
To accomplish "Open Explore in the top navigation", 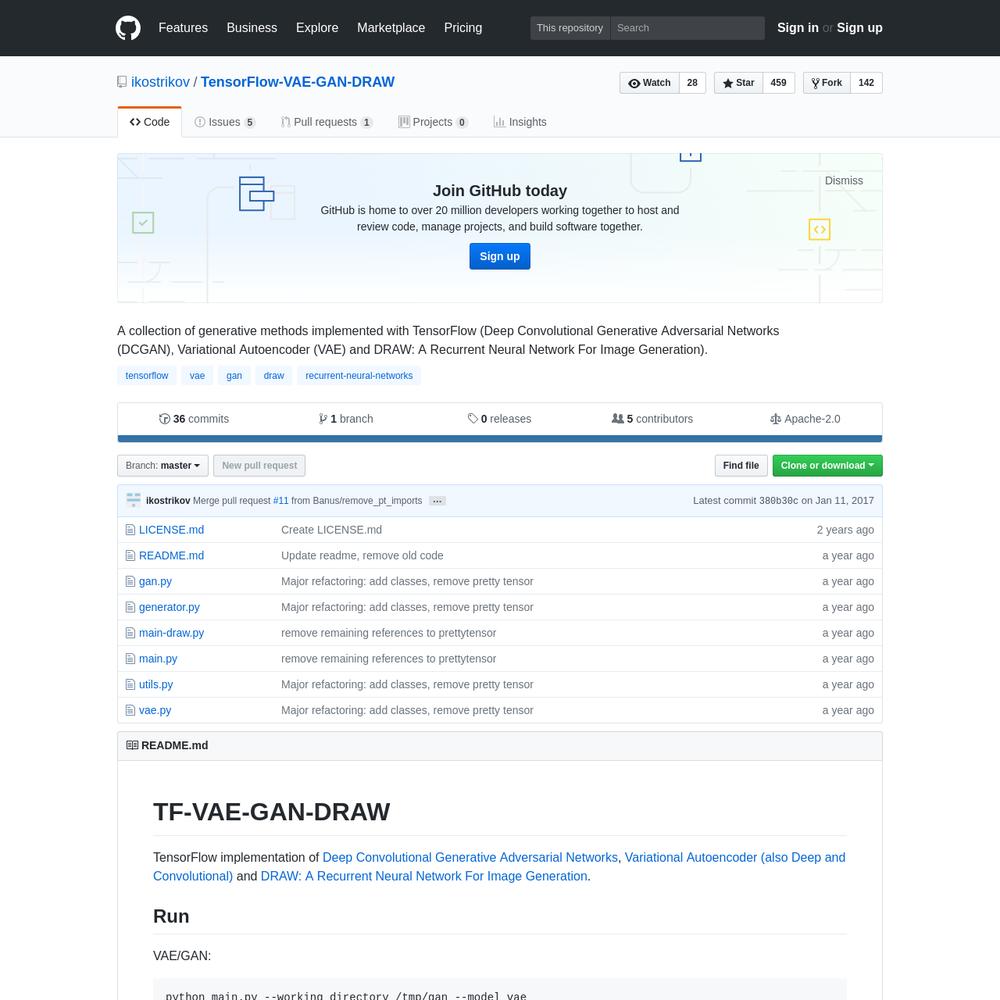I will [317, 28].
